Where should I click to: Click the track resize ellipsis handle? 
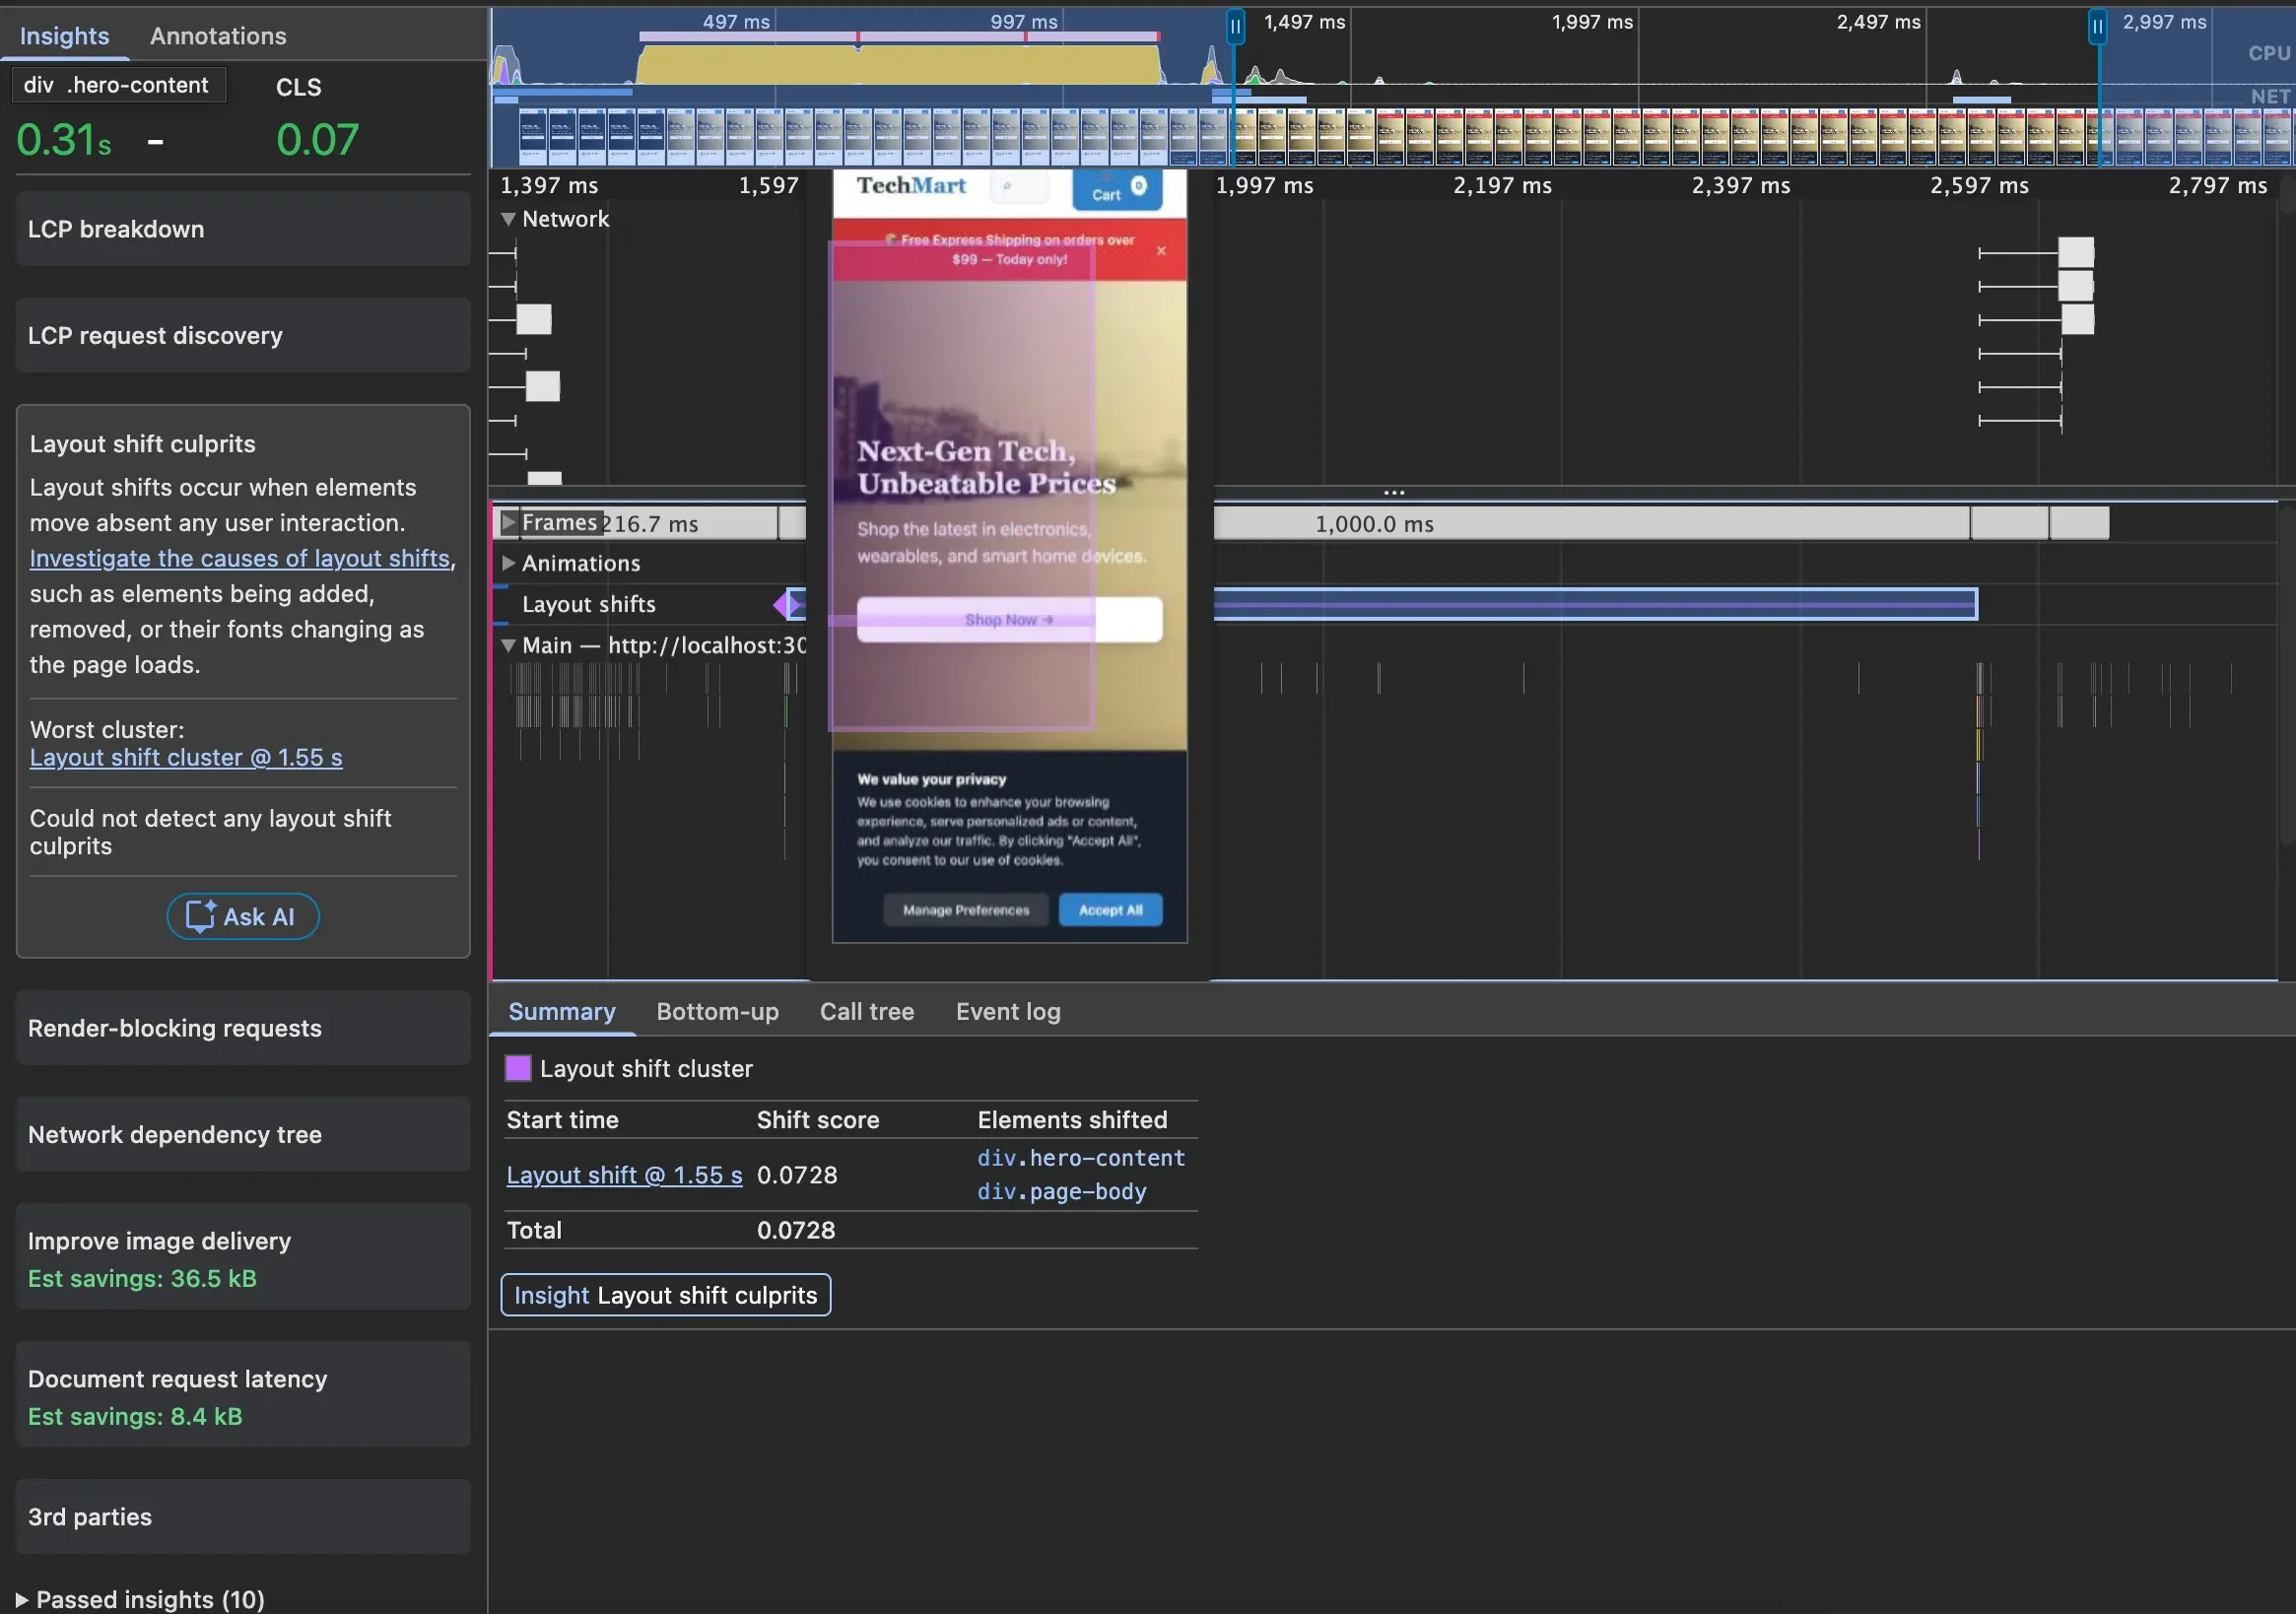pyautogui.click(x=1394, y=493)
